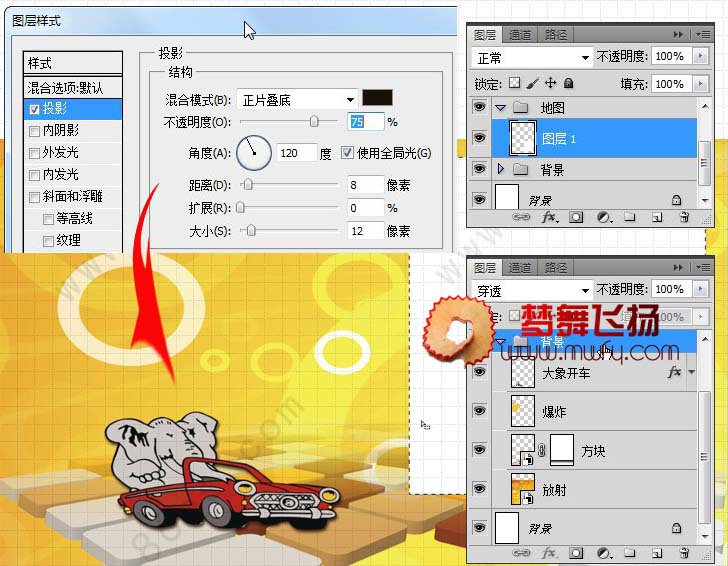Viewport: 728px width, 566px height.
Task: Click mask link chain on 方块 layer
Action: [x=542, y=450]
